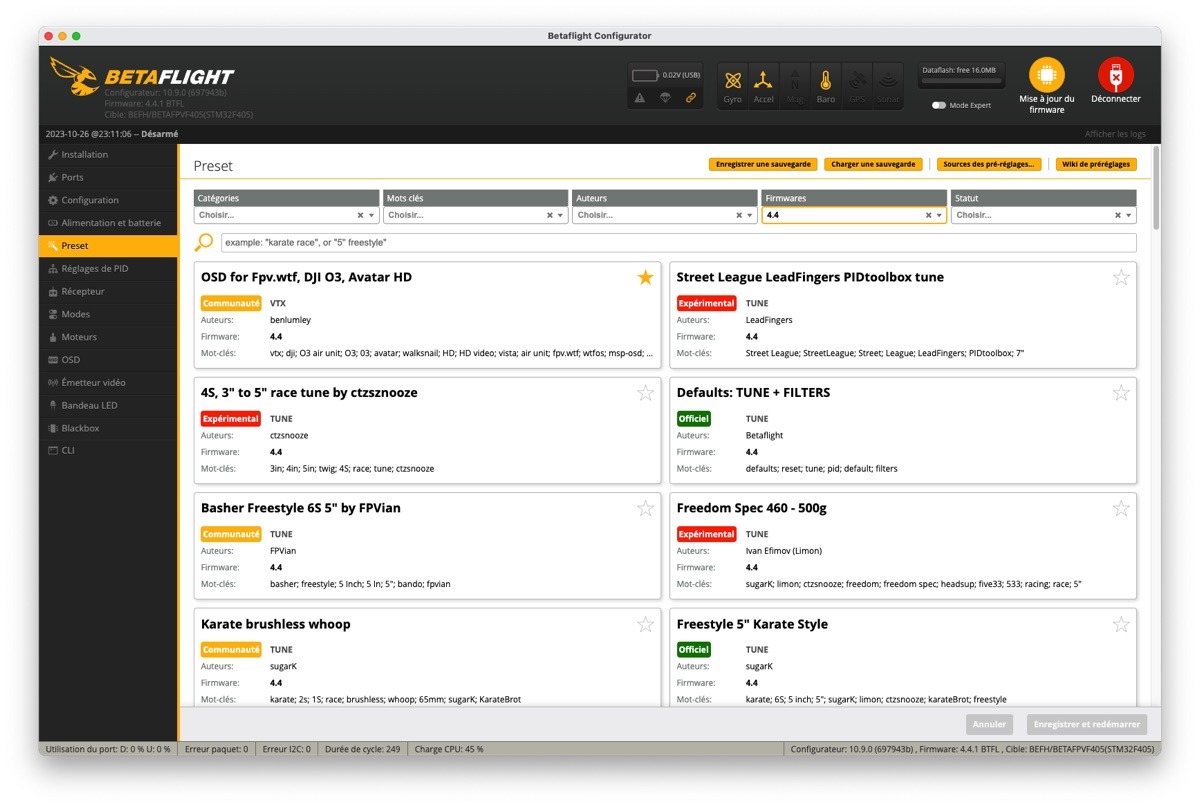Viewport: 1200px width, 807px height.
Task: Favorite Basher Freestyle 6S star
Action: pos(645,508)
